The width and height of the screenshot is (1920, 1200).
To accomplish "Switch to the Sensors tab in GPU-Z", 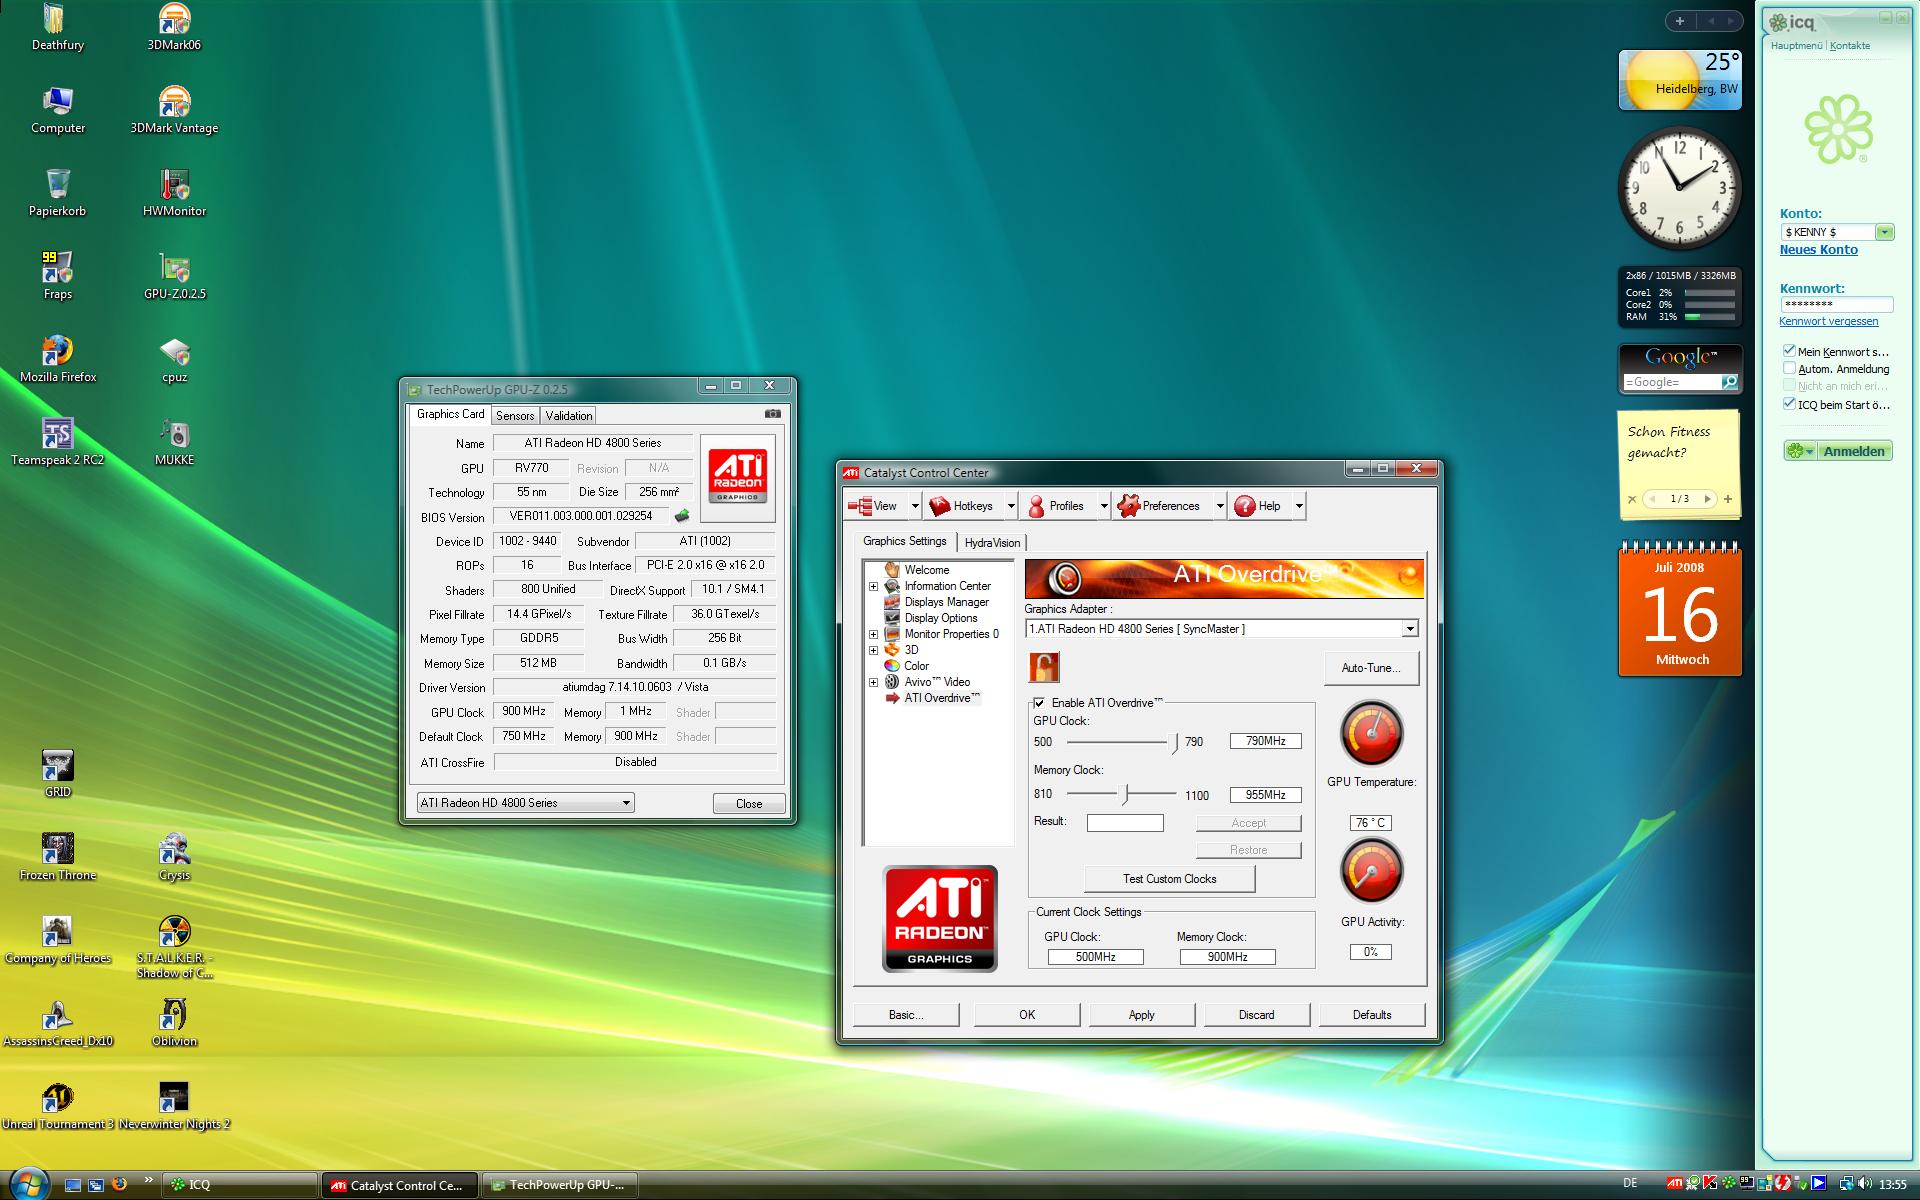I will (x=515, y=416).
